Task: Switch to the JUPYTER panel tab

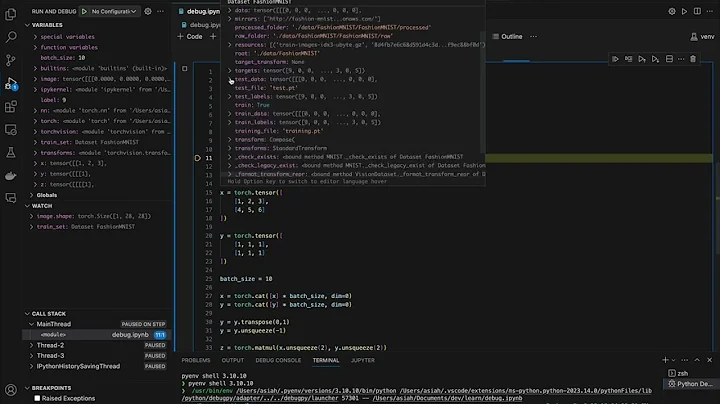Action: tap(363, 360)
